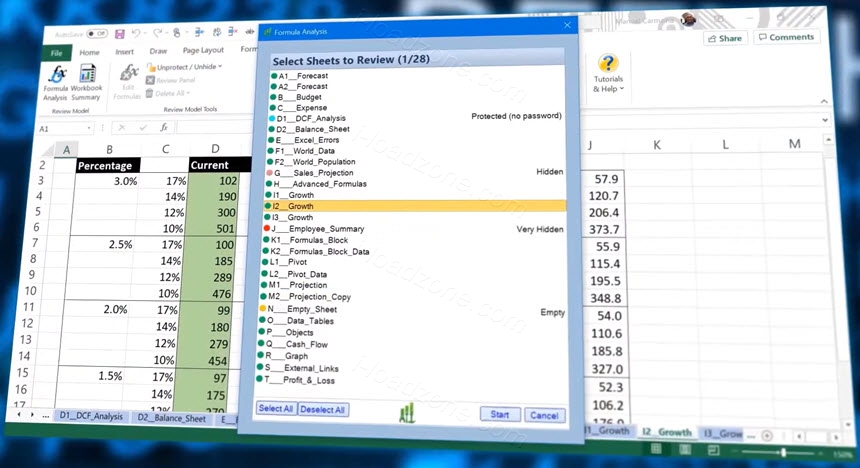
Task: Click the Touch/Mouse mode icon
Action: point(177,33)
